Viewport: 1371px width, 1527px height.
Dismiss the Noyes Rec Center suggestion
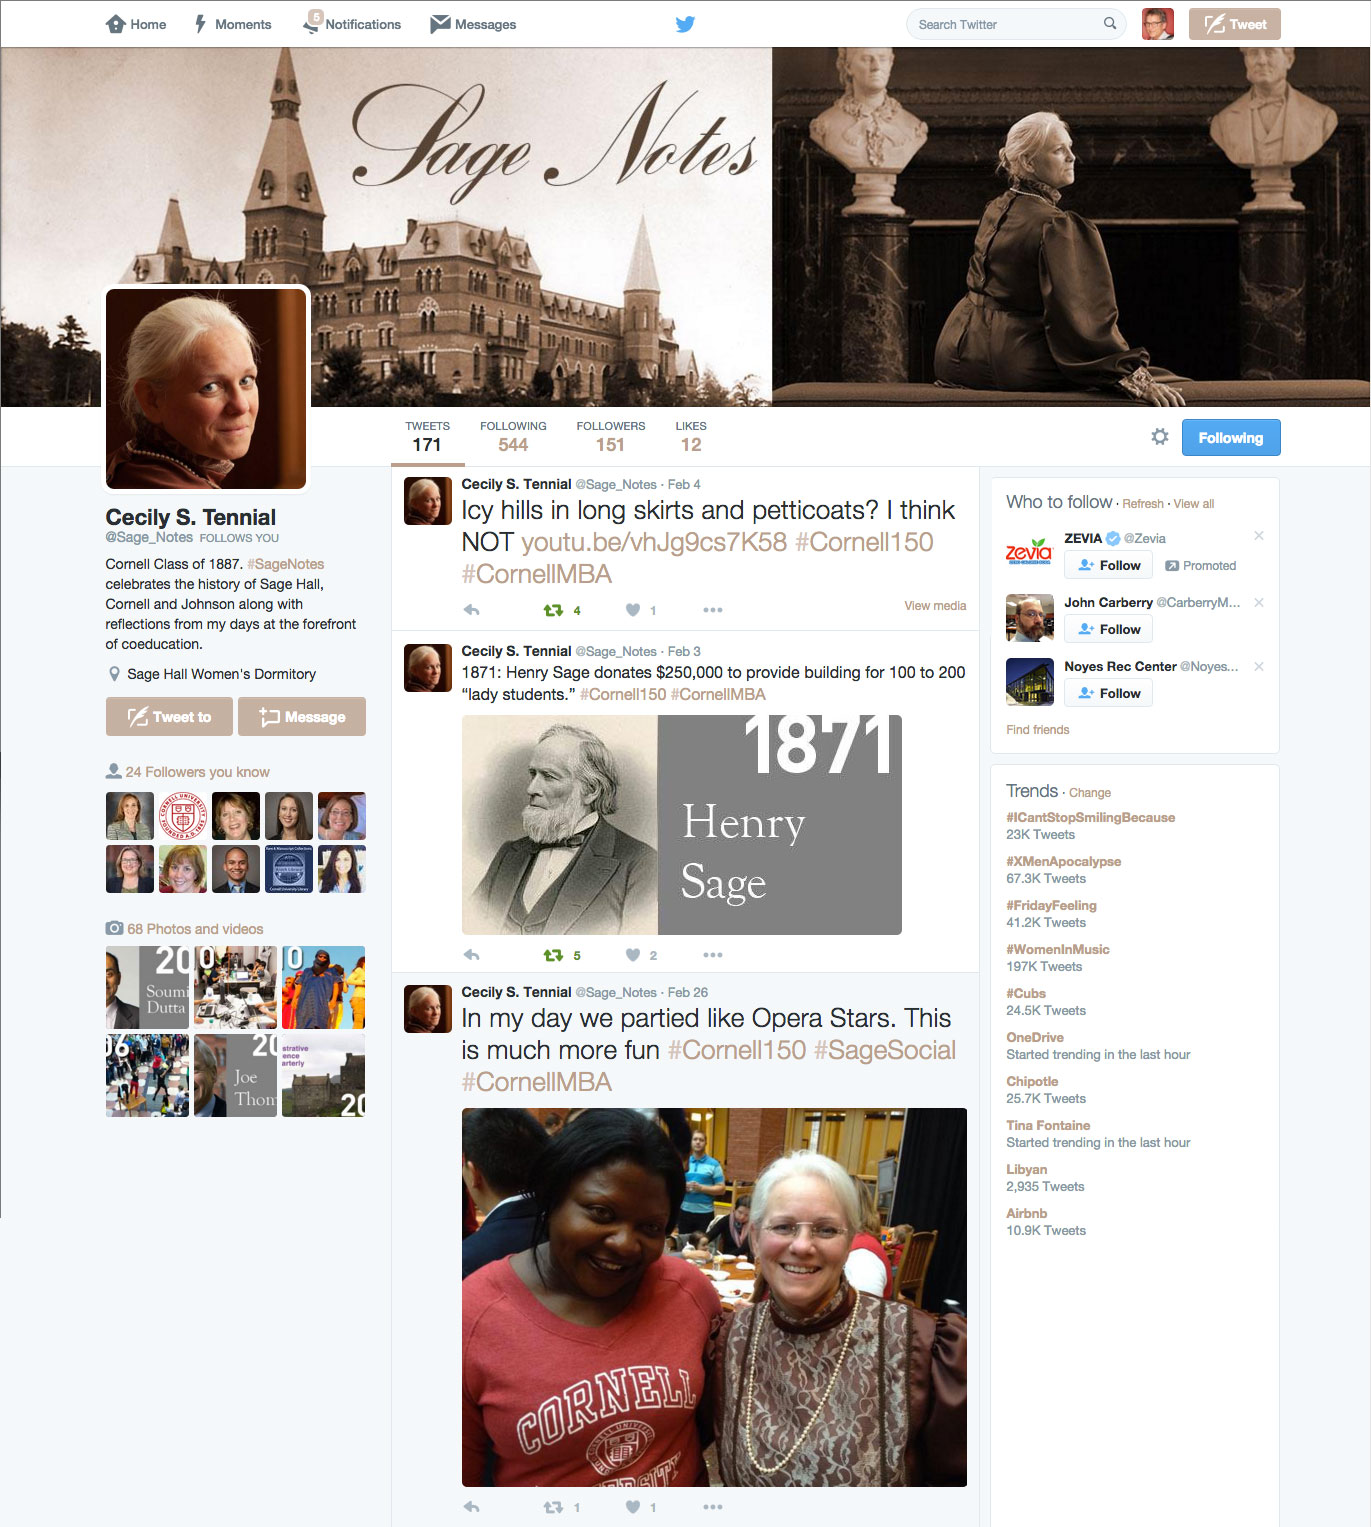pyautogui.click(x=1259, y=666)
